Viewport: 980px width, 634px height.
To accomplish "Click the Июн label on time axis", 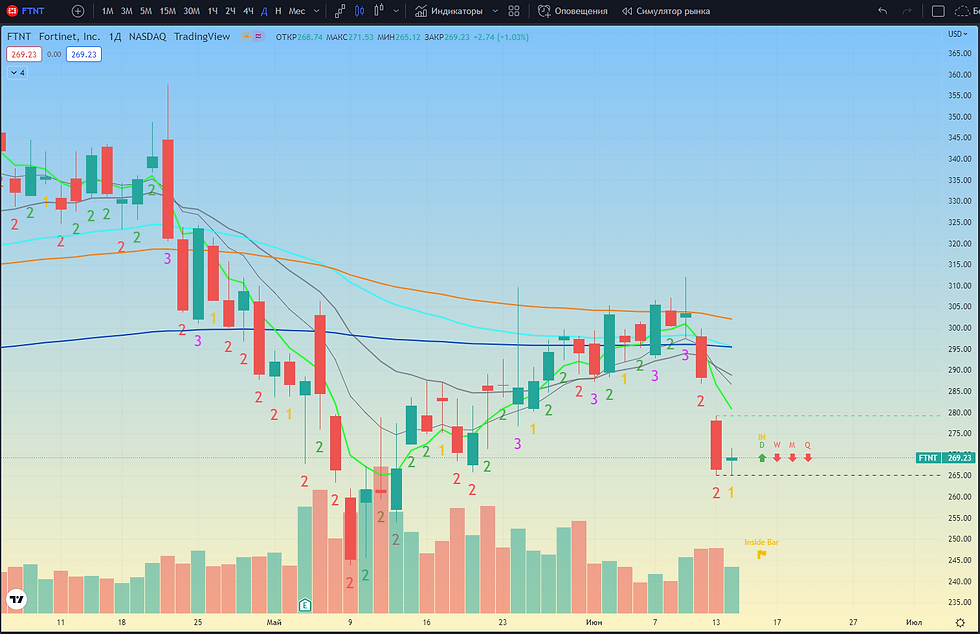I will [594, 622].
